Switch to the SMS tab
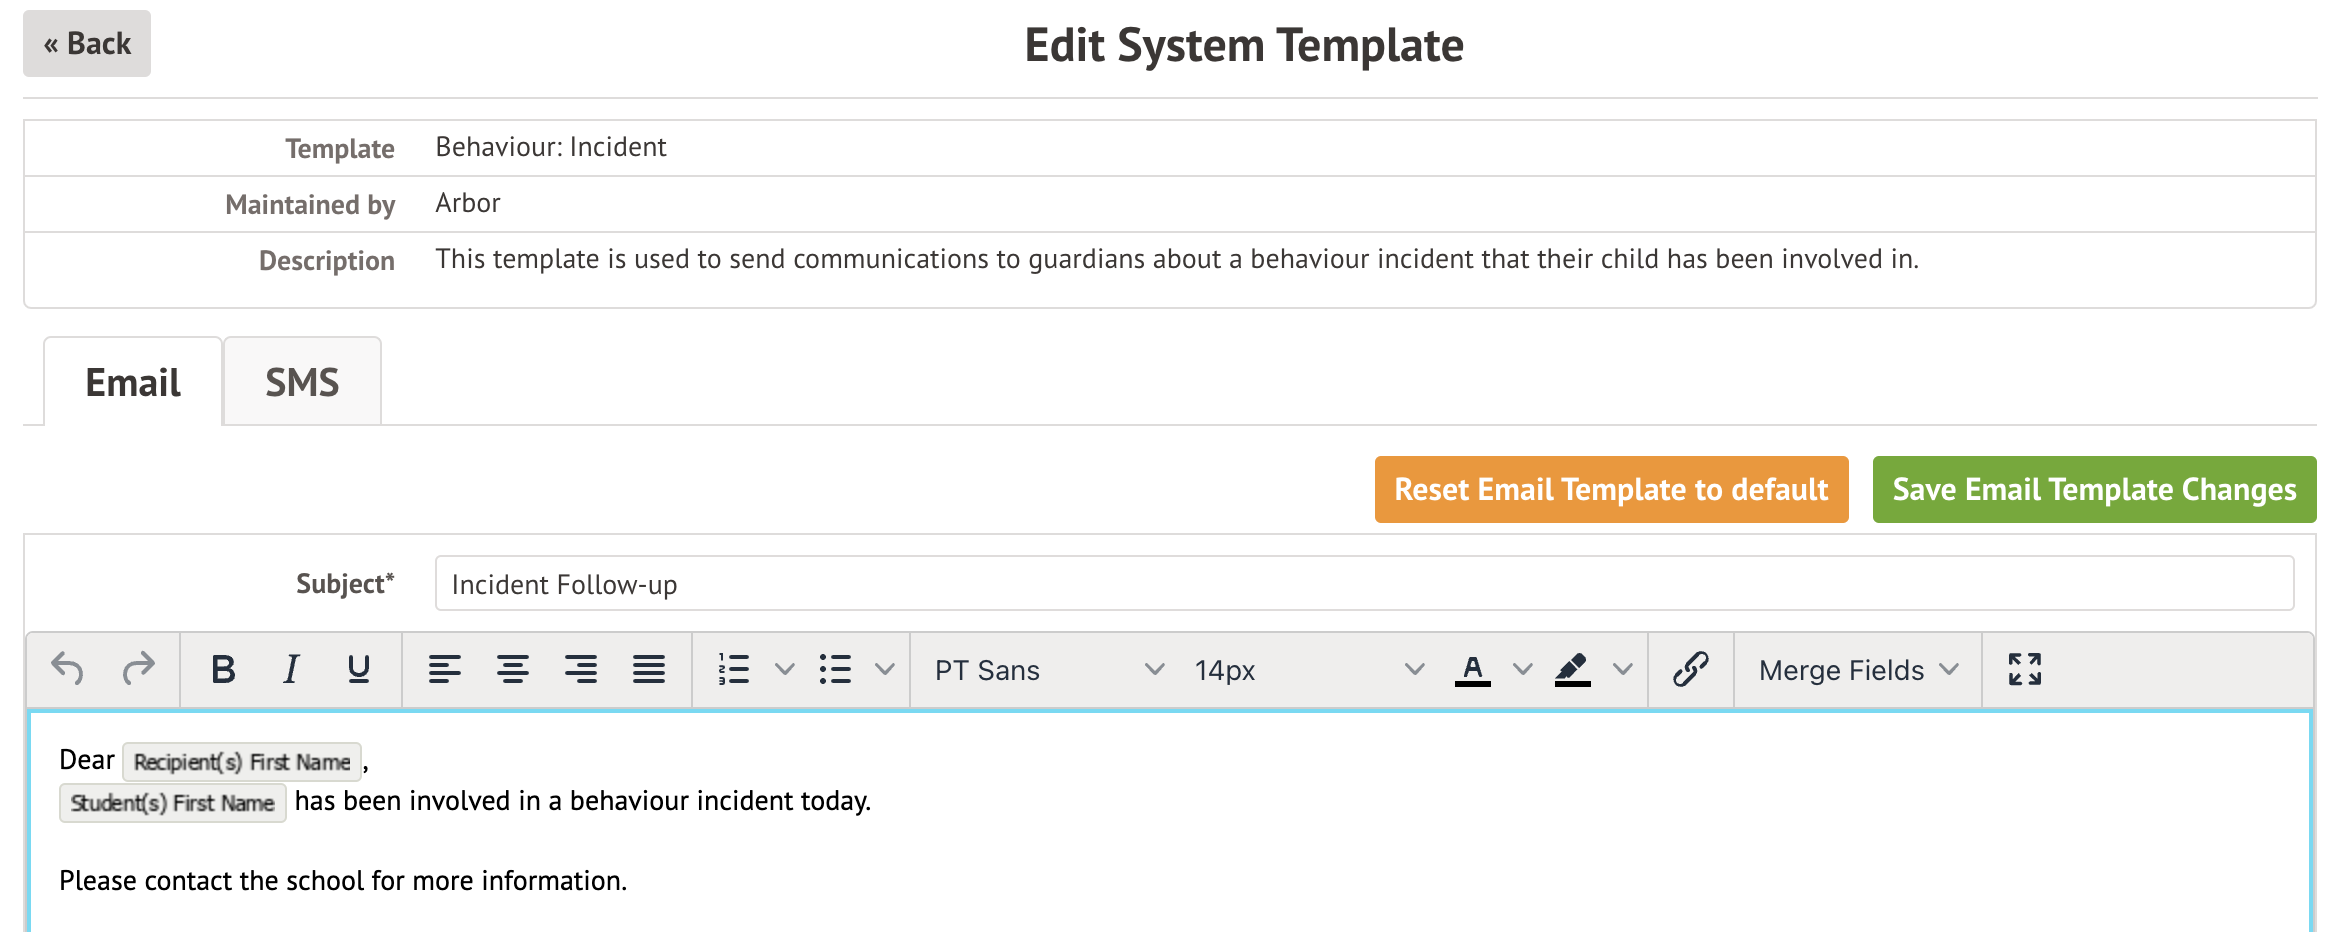The height and width of the screenshot is (932, 2328). click(302, 382)
